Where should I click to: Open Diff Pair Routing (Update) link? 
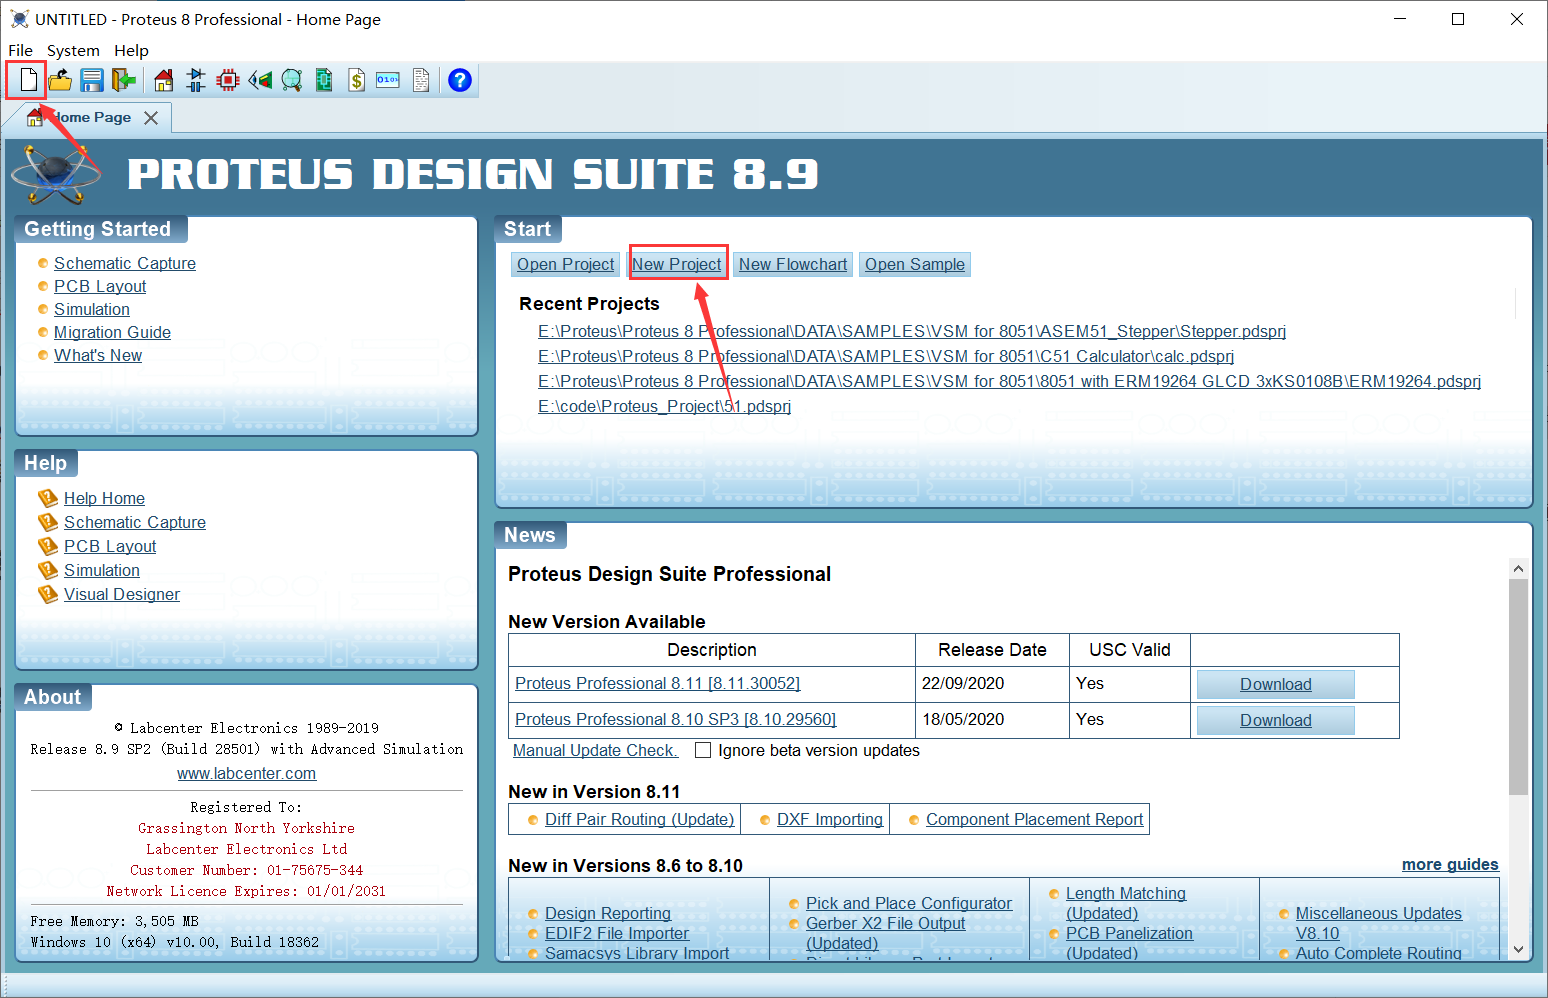click(x=639, y=819)
